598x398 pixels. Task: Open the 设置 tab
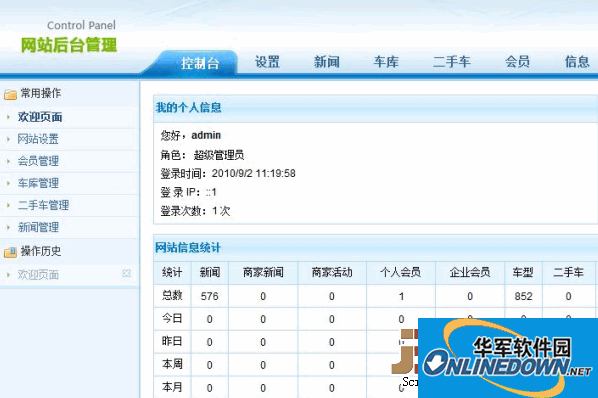pyautogui.click(x=267, y=62)
